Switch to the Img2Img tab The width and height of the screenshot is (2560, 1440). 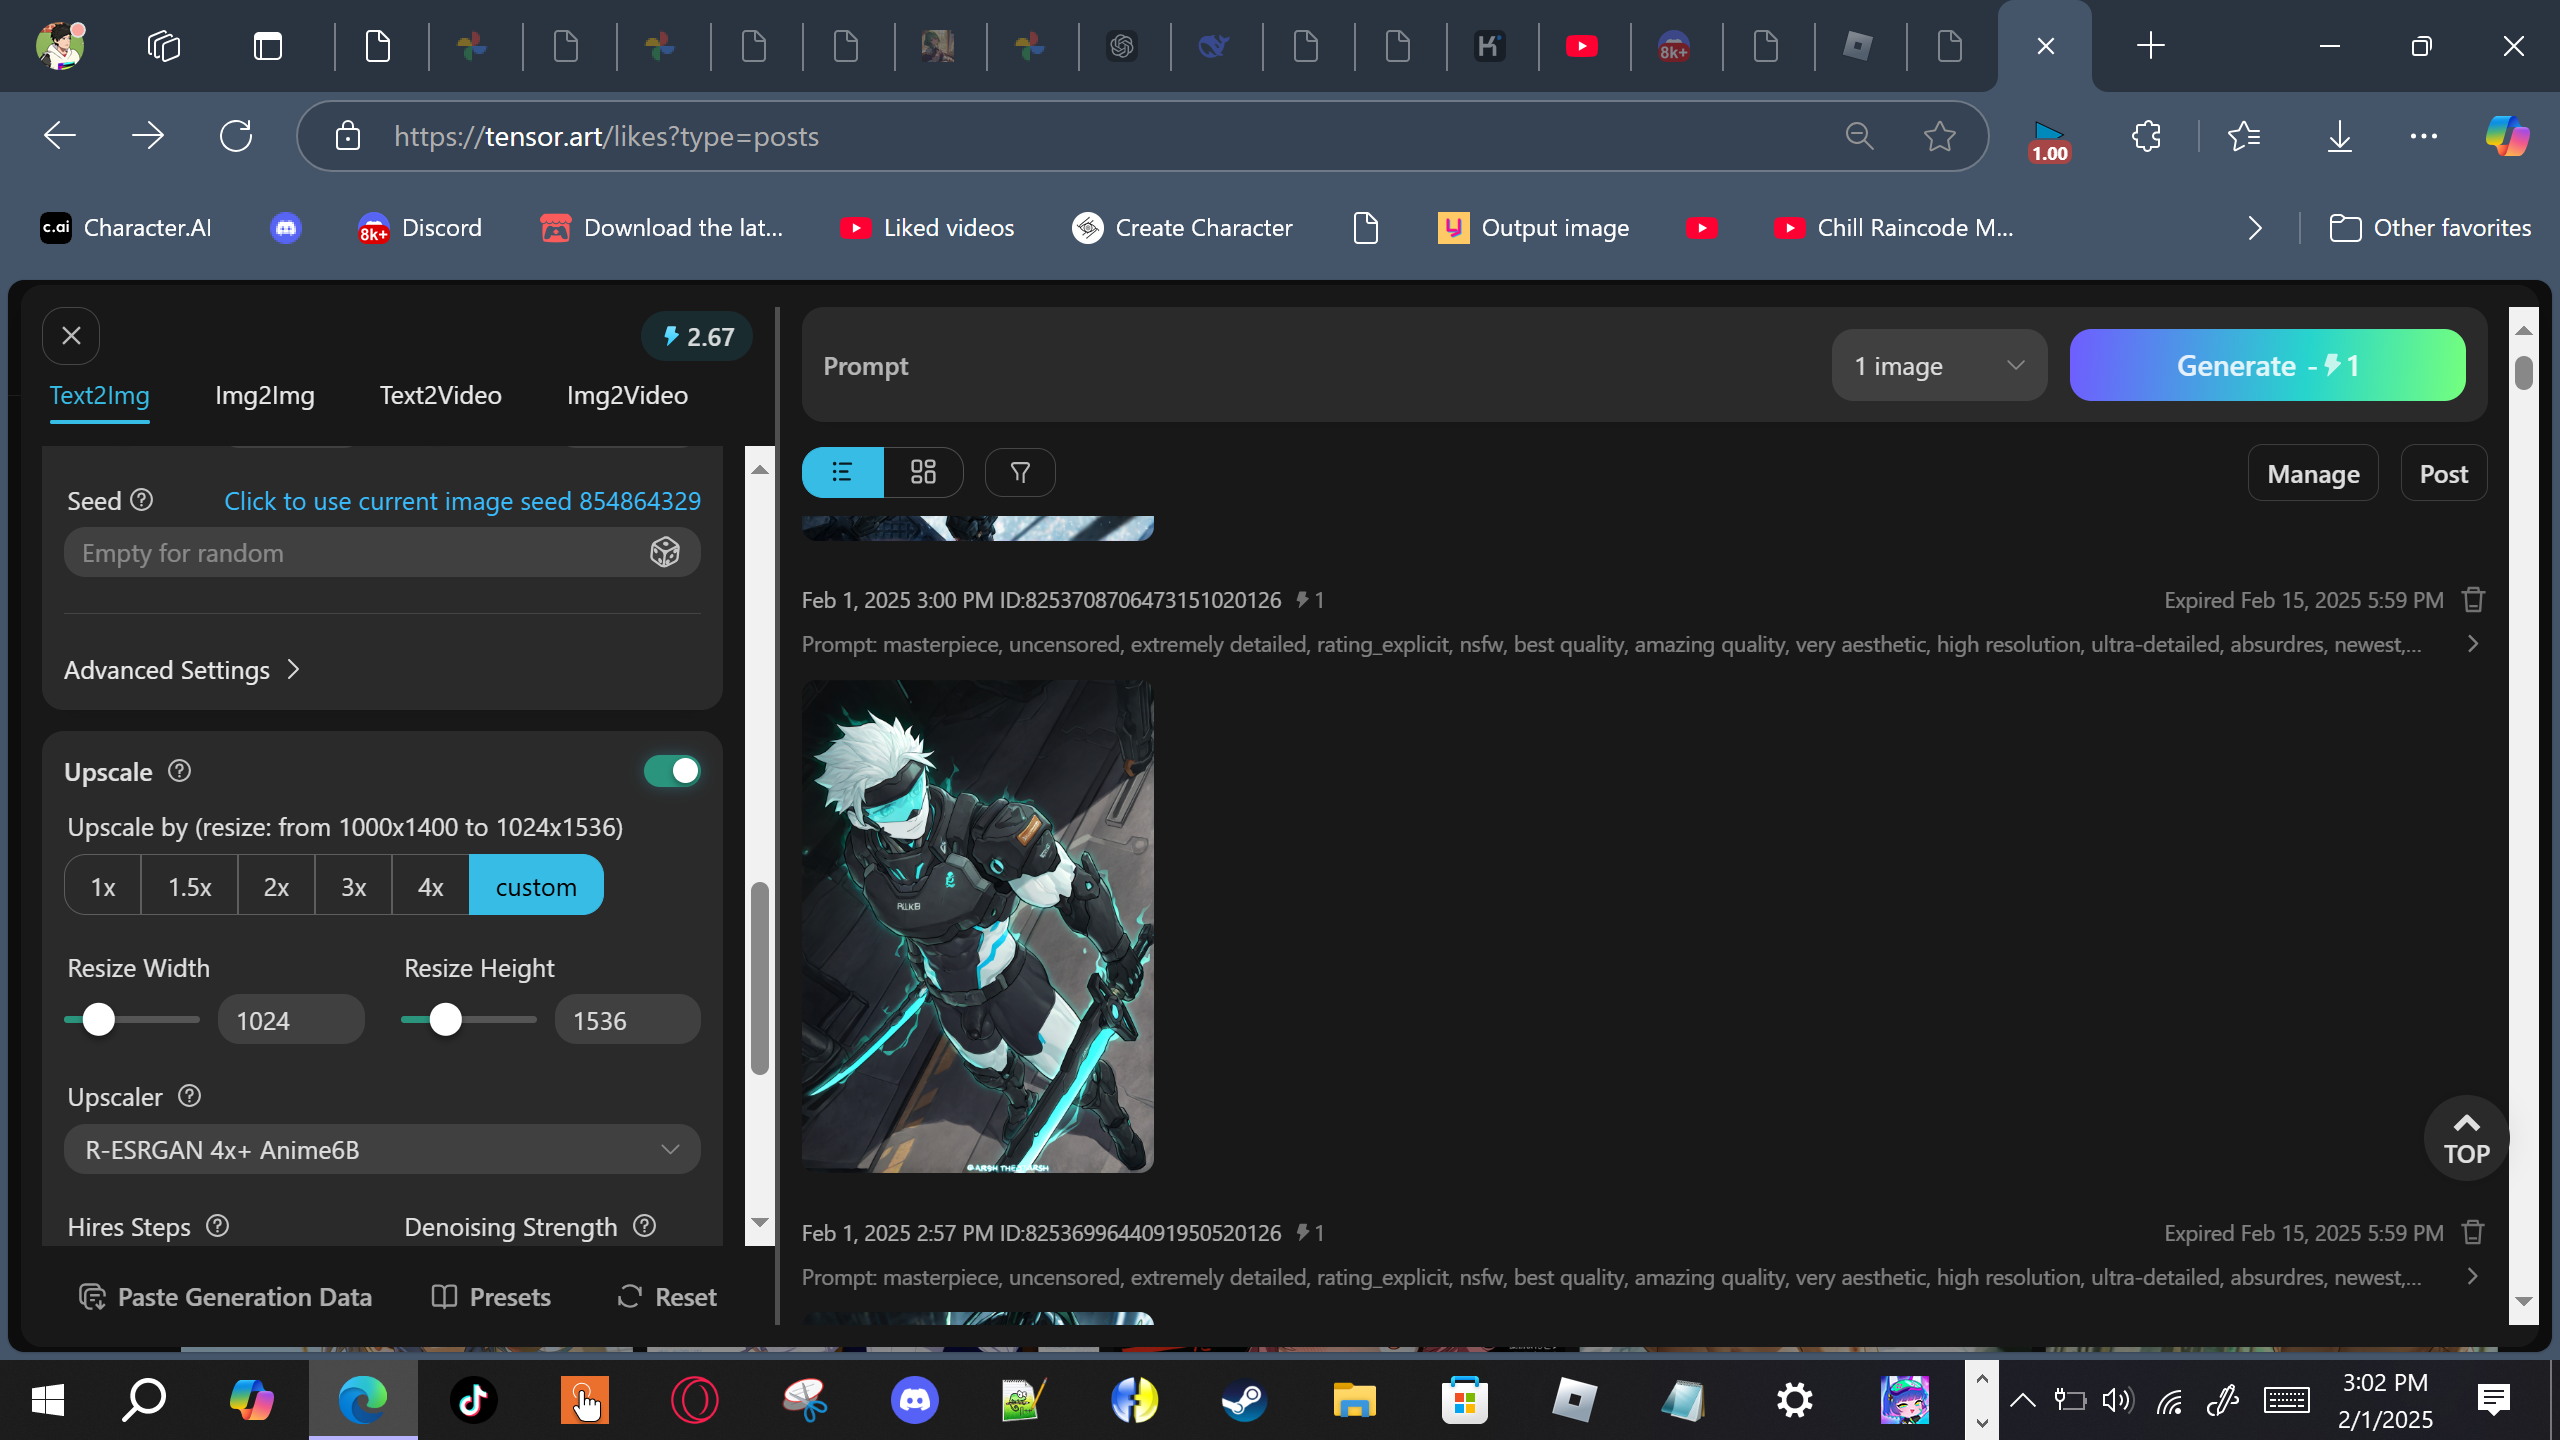[x=264, y=395]
